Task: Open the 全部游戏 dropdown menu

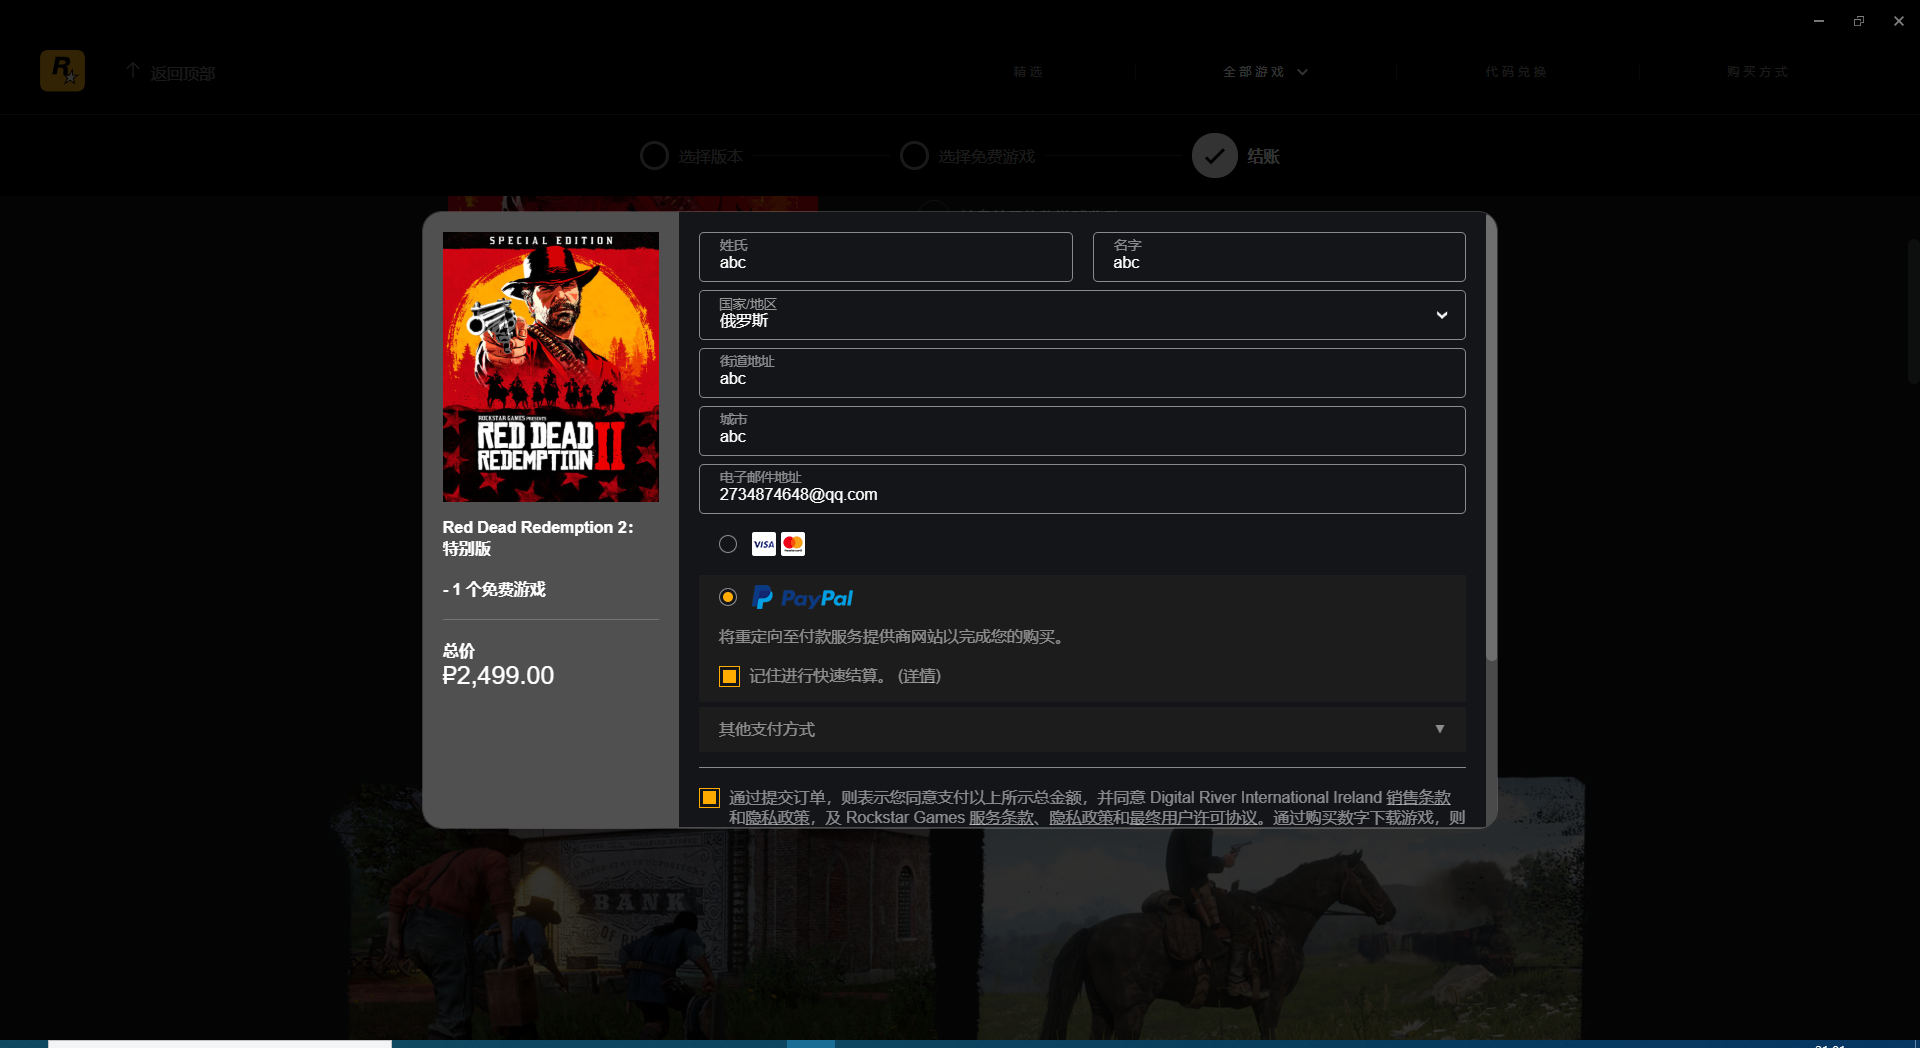Action: [1265, 72]
